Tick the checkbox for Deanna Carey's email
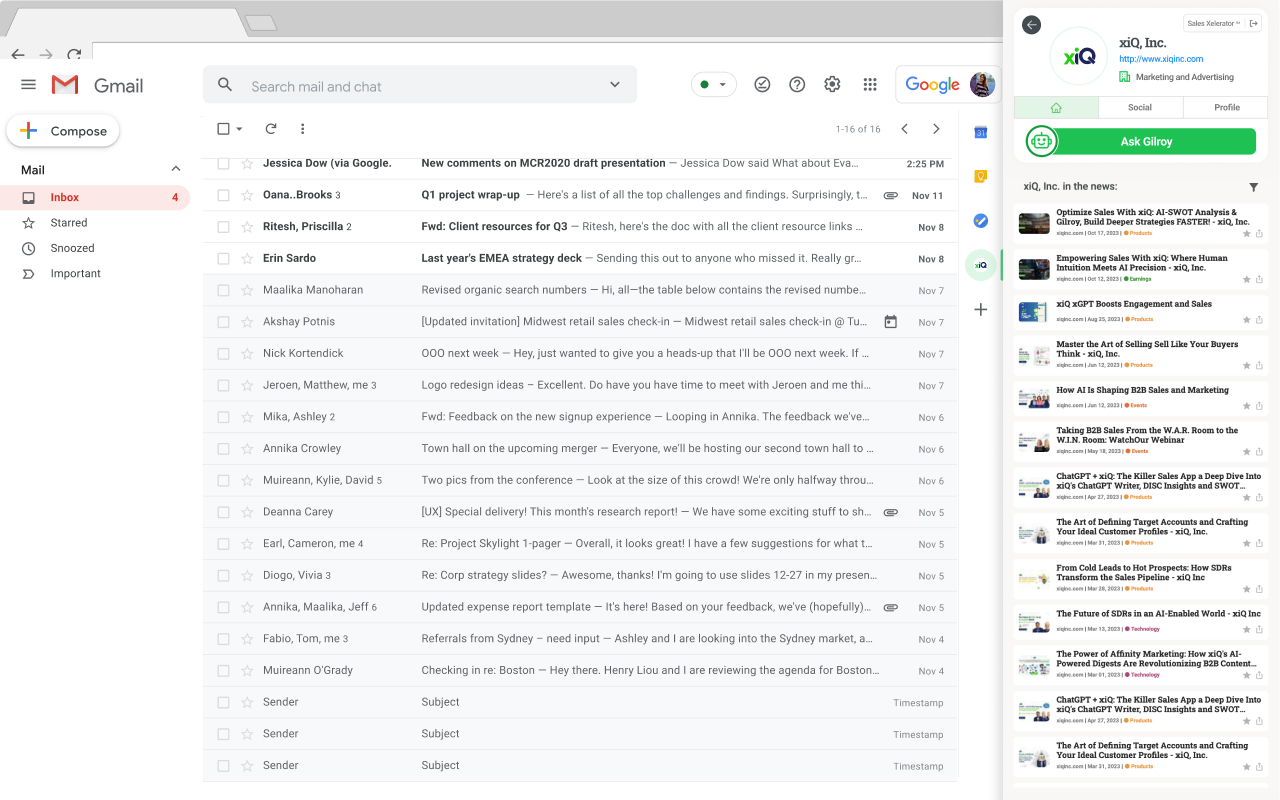 tap(223, 512)
